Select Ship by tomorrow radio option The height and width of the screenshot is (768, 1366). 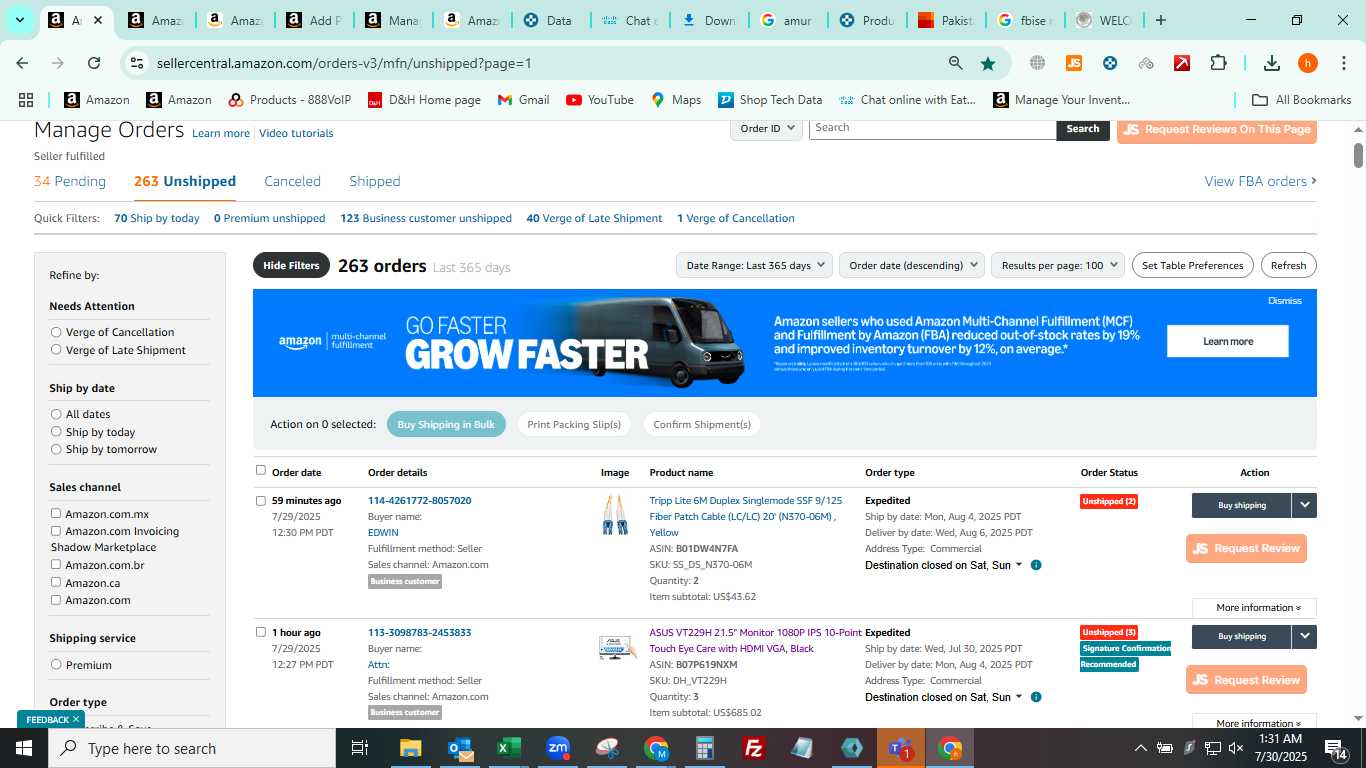(56, 449)
